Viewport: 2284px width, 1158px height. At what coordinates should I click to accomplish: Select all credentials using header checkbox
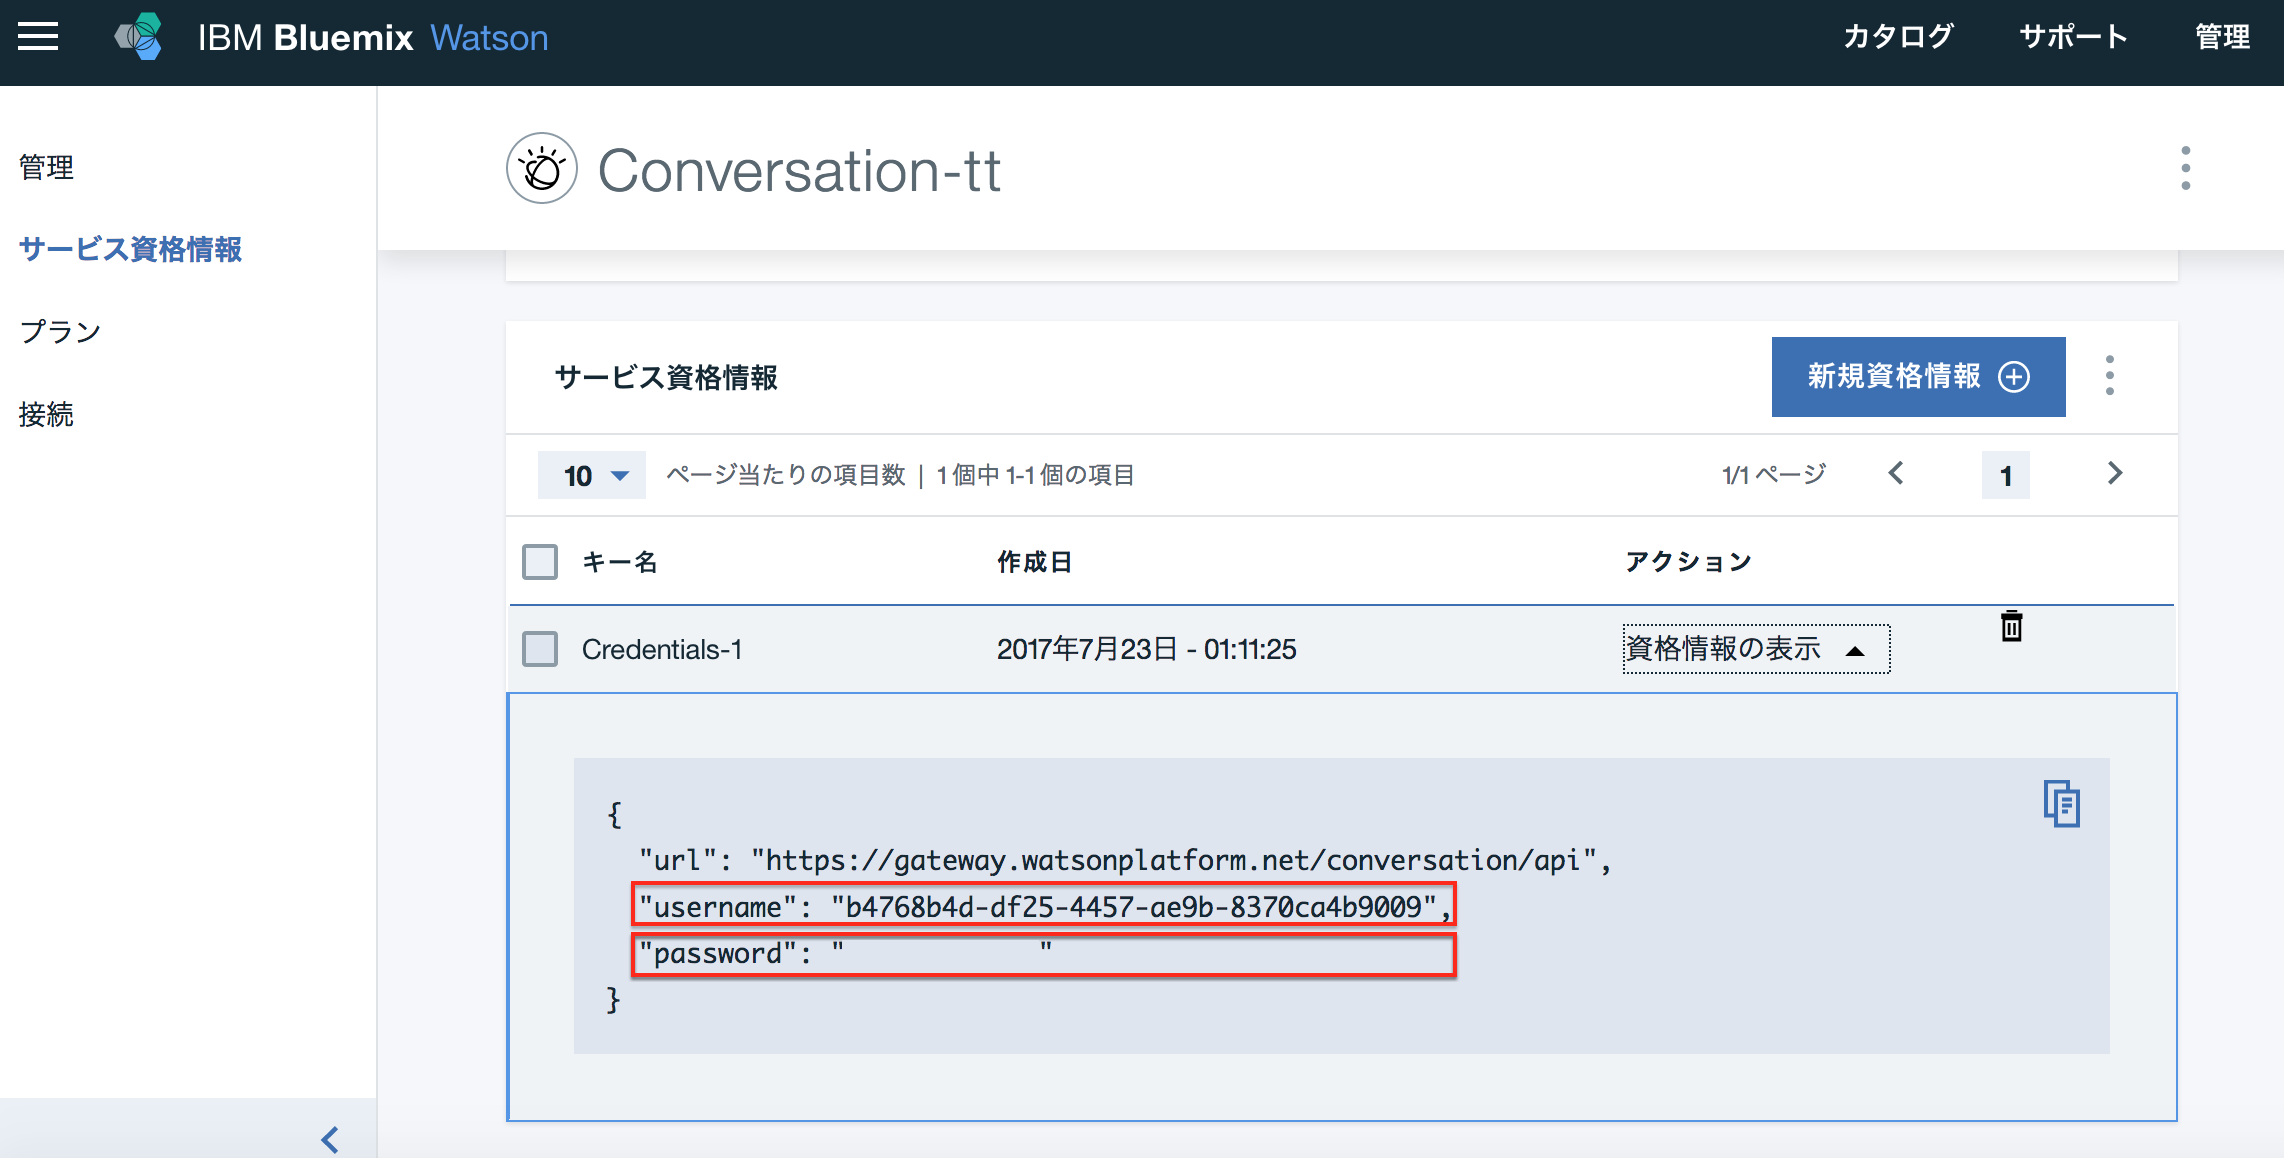(540, 562)
